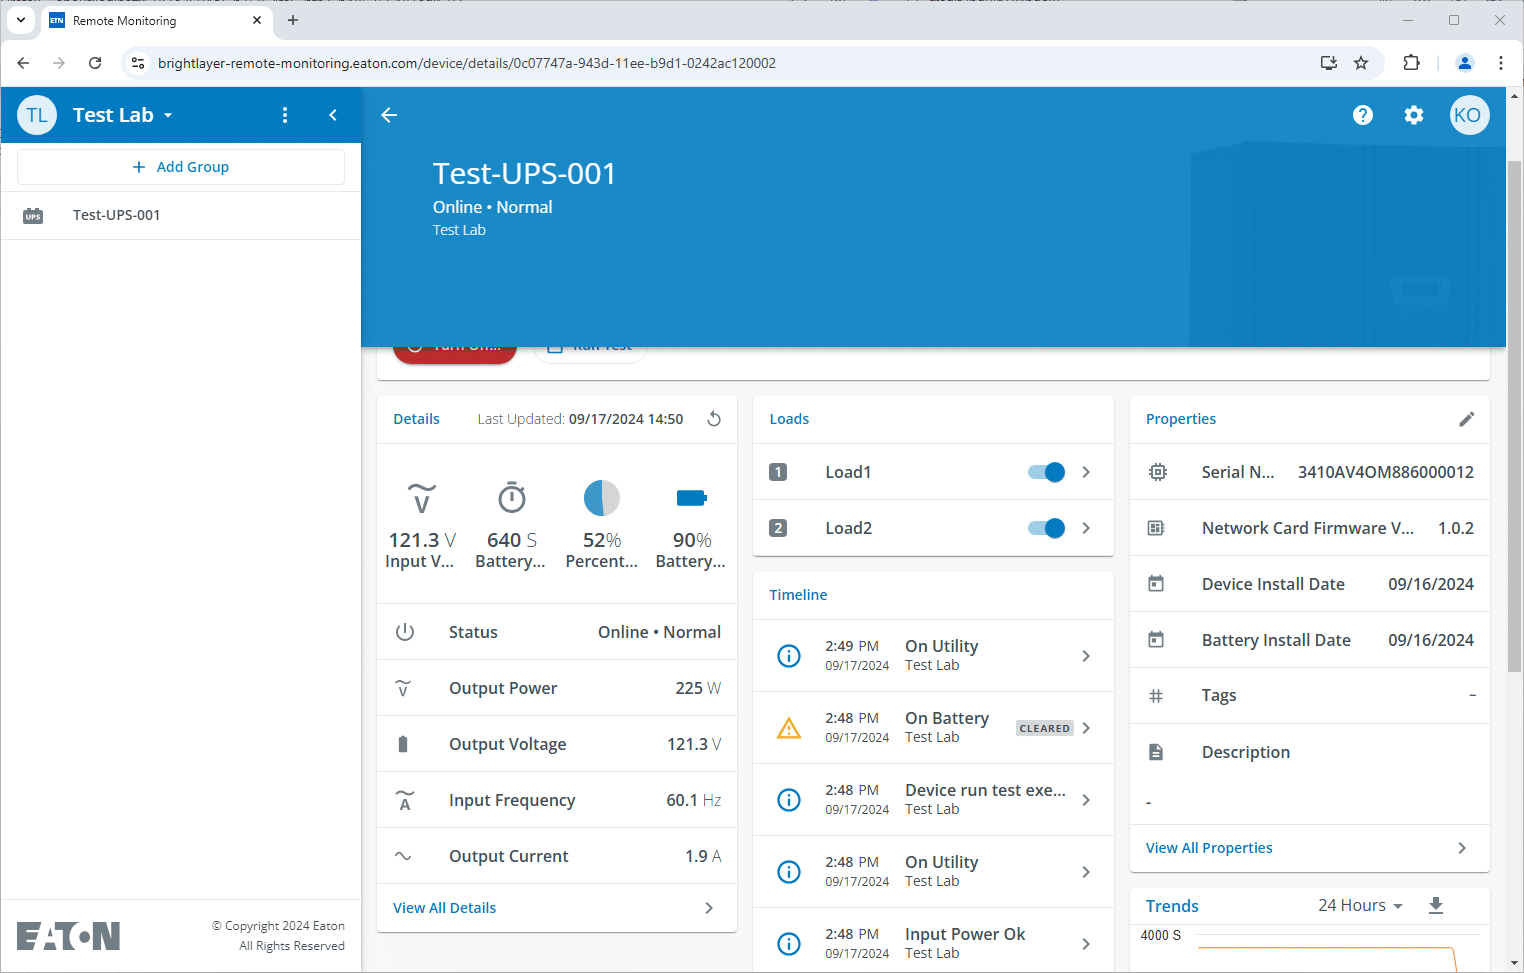The height and width of the screenshot is (973, 1524).
Task: Click the install app icon in address bar
Action: (1329, 63)
